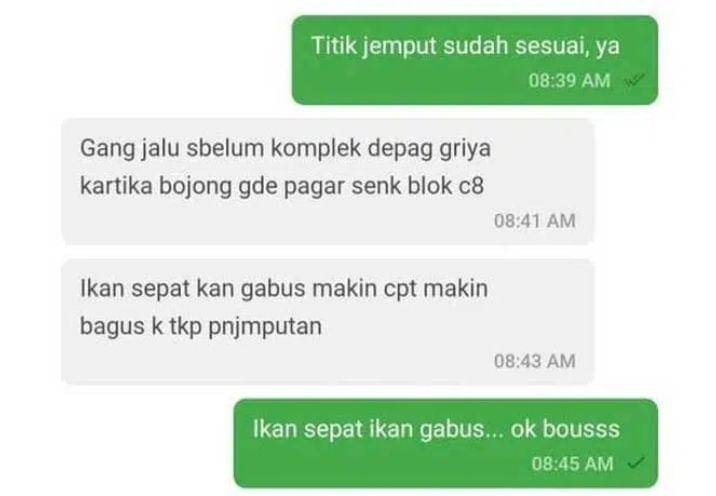Click the delivered checkmark beside 08:45 AM
This screenshot has width=716, height=496.
tap(636, 464)
